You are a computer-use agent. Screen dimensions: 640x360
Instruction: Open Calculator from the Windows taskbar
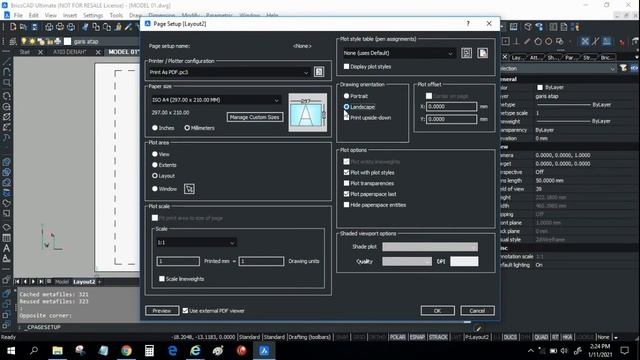click(149, 350)
